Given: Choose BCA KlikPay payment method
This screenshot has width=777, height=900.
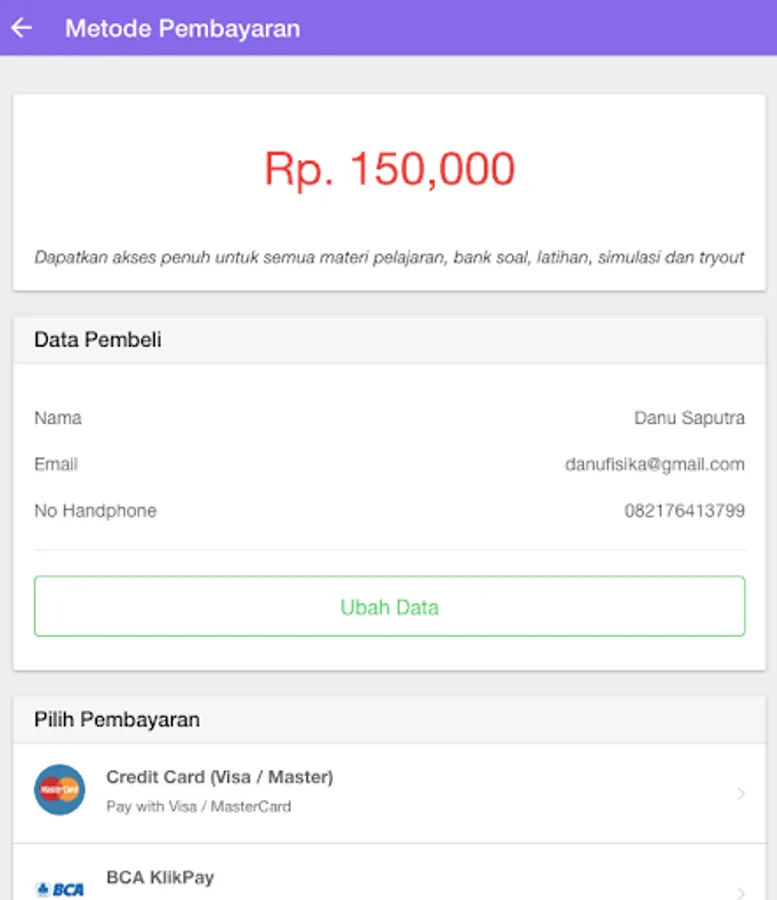Looking at the screenshot, I should coord(160,877).
